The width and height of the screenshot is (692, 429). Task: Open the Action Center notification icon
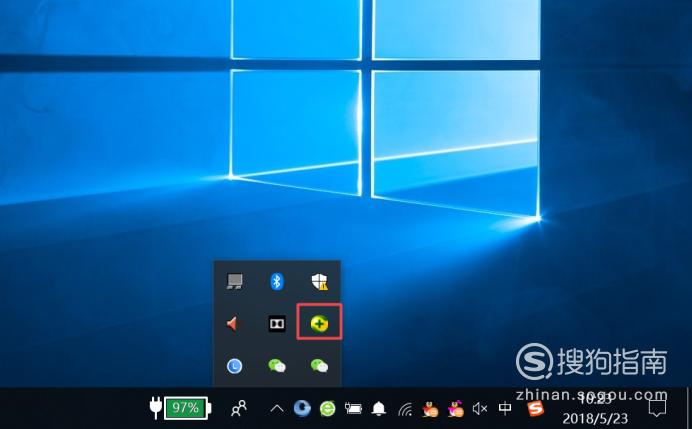[x=657, y=408]
